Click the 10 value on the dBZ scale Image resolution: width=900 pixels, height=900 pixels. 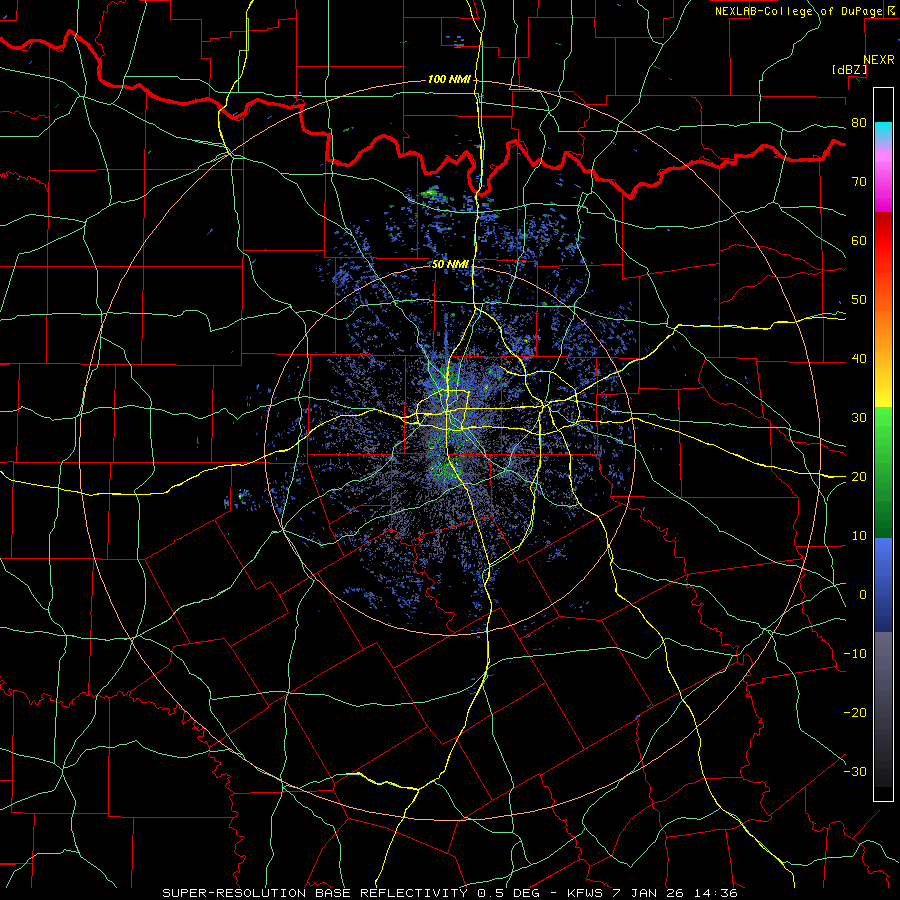pos(859,536)
